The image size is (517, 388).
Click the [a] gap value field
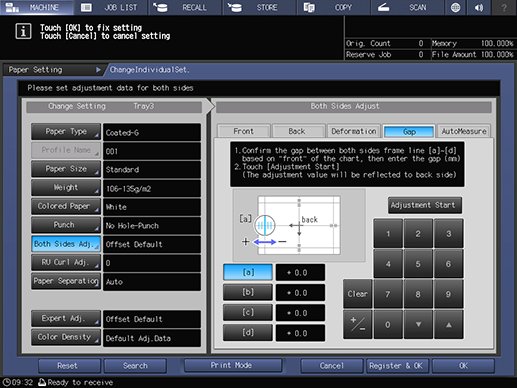pyautogui.click(x=300, y=273)
